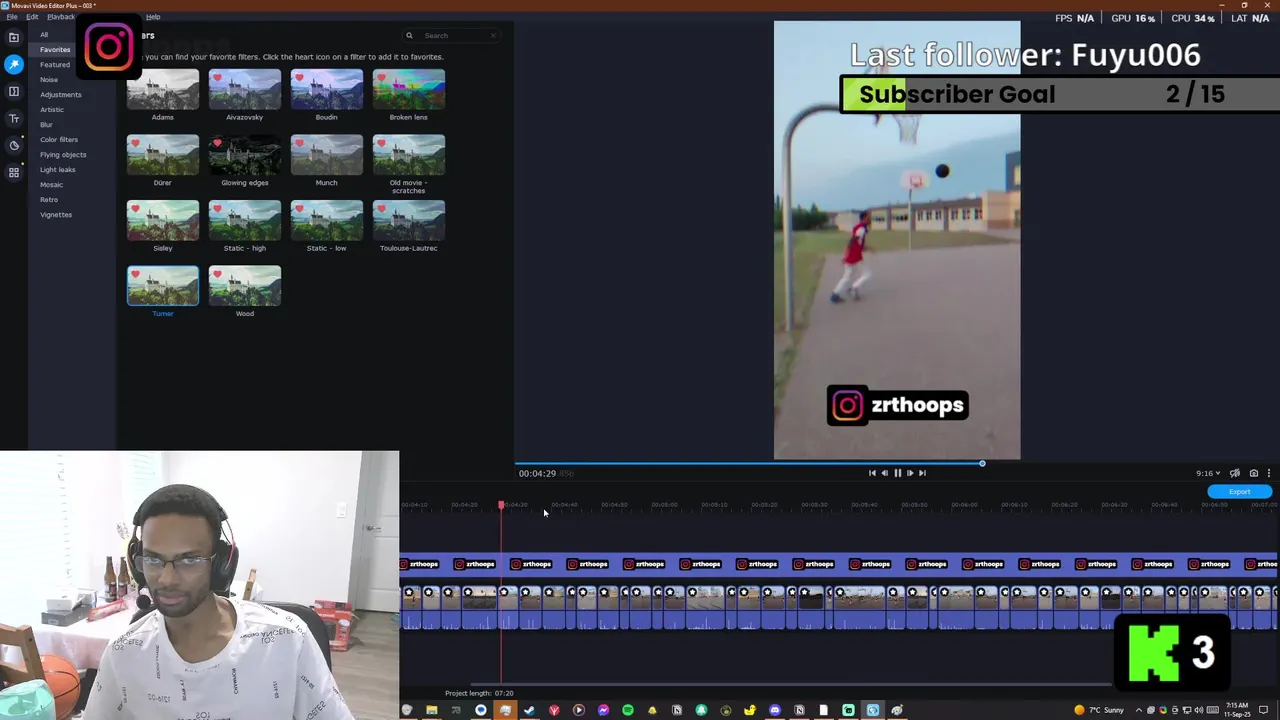Click the Export button
Image resolution: width=1280 pixels, height=720 pixels.
click(x=1239, y=491)
